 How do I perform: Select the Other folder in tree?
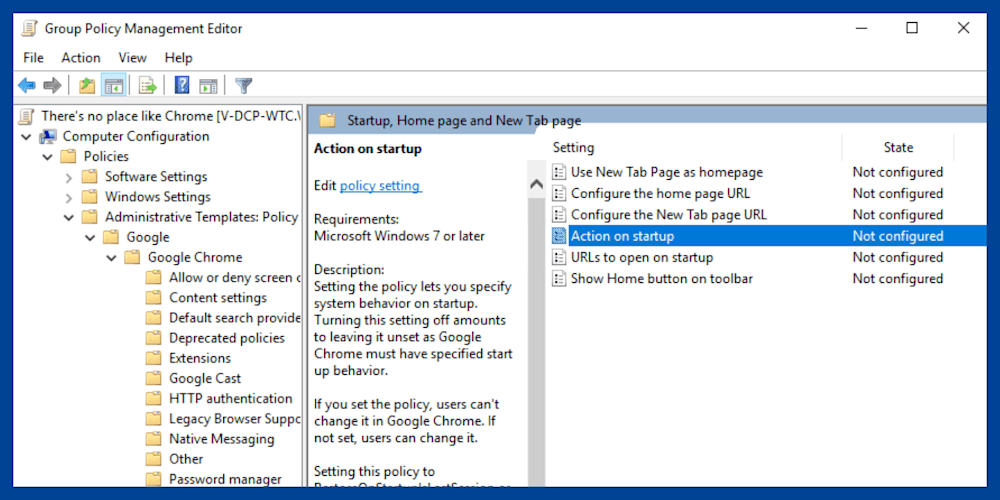coord(186,459)
